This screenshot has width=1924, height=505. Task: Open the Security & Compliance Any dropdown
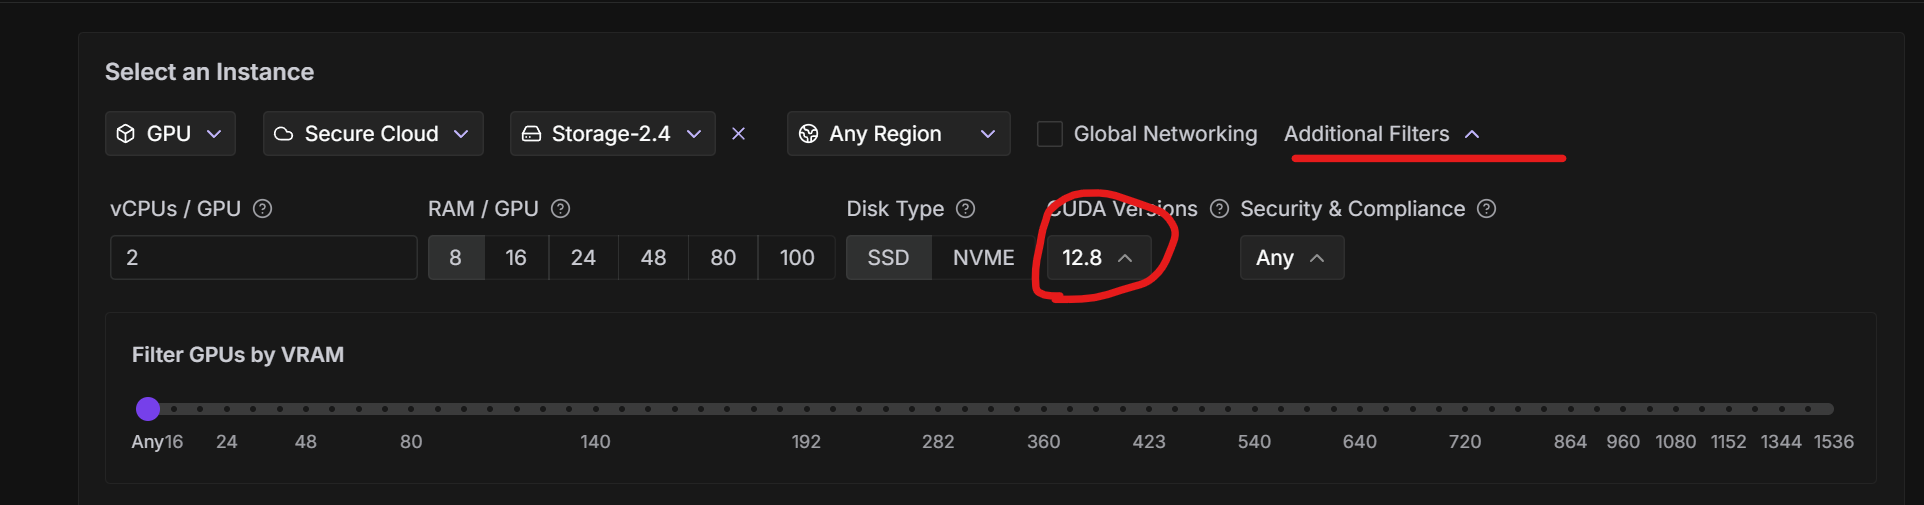click(1291, 258)
